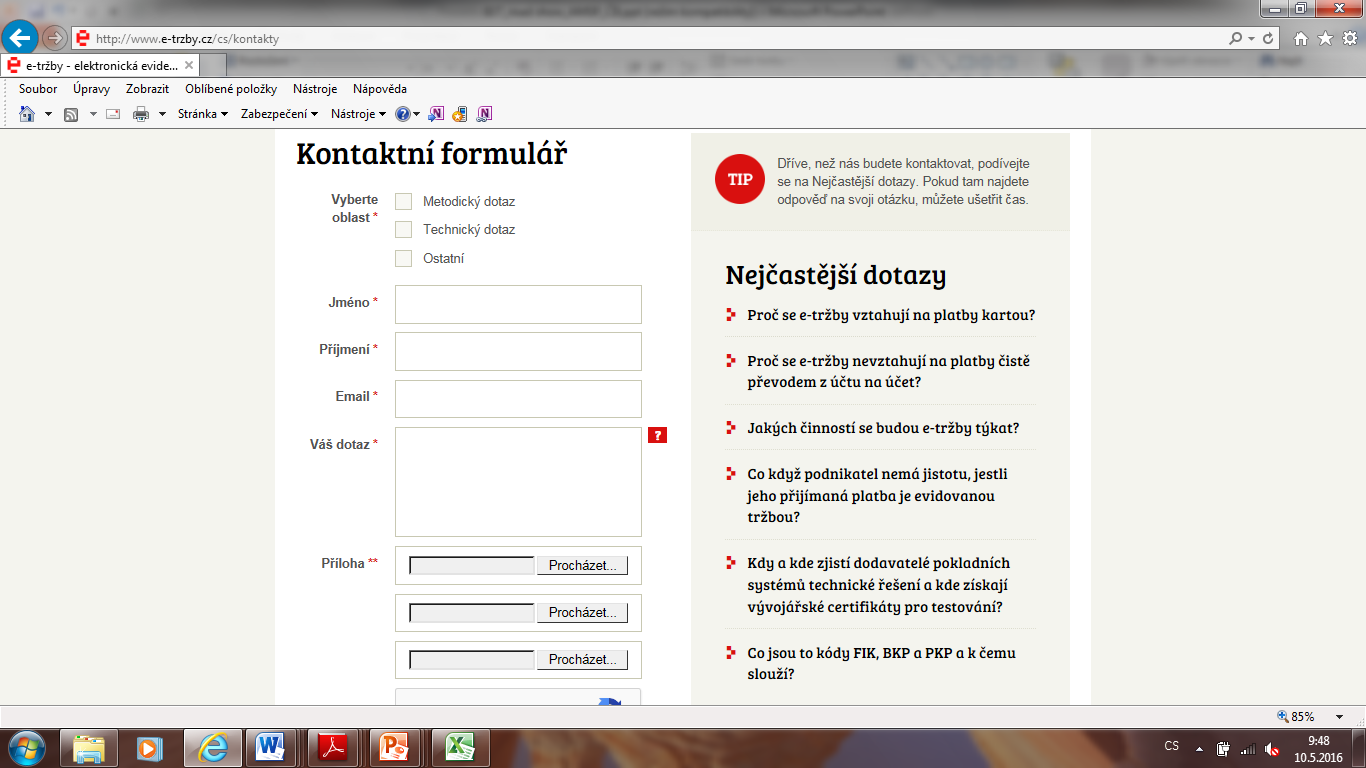Show hidden tray icons arrow
Screen dimensions: 1366x768
[x=1198, y=748]
